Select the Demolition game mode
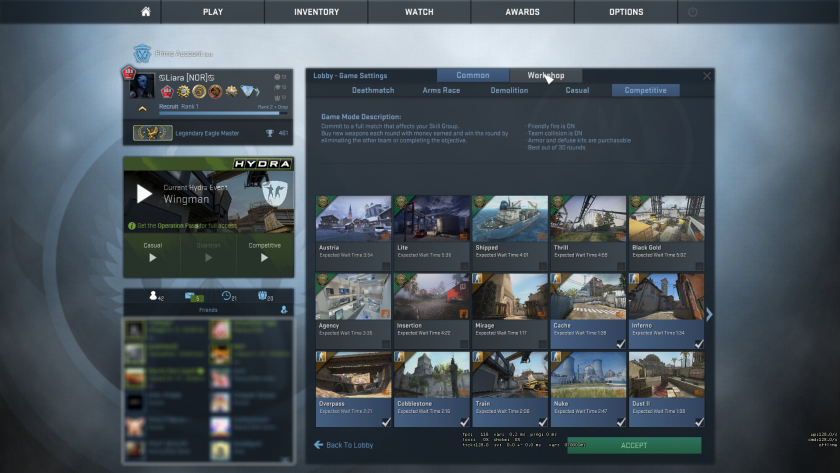Viewport: 840px width, 473px height. tap(509, 91)
